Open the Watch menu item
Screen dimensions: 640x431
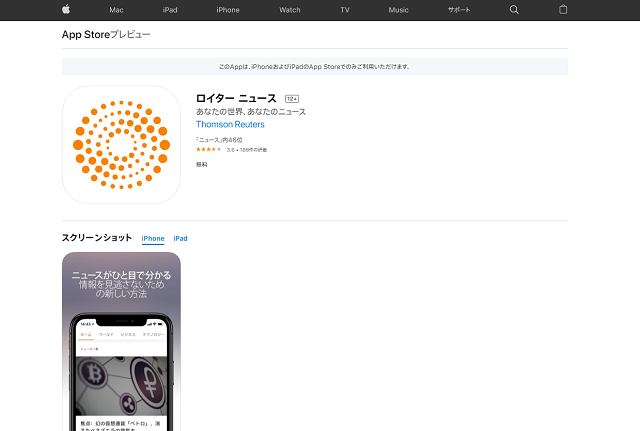290,10
